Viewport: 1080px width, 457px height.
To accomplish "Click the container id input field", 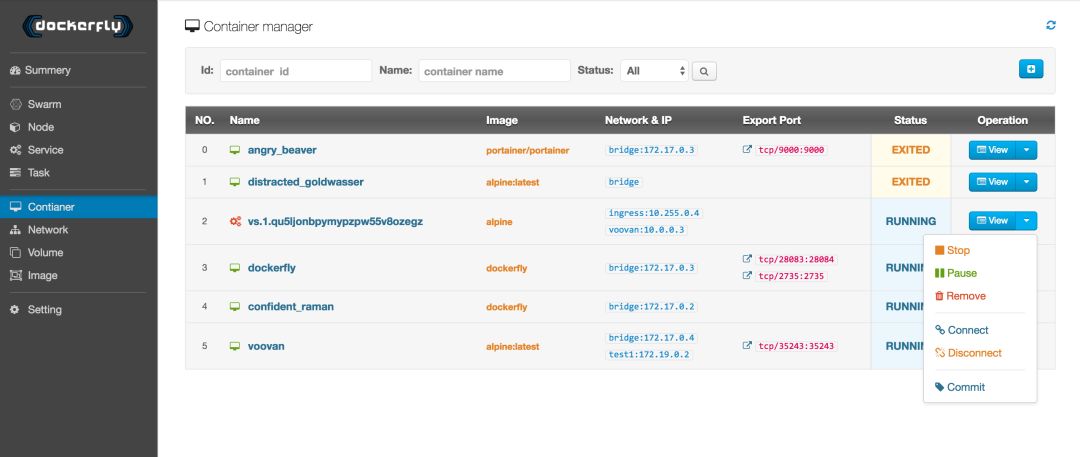I will pos(295,71).
